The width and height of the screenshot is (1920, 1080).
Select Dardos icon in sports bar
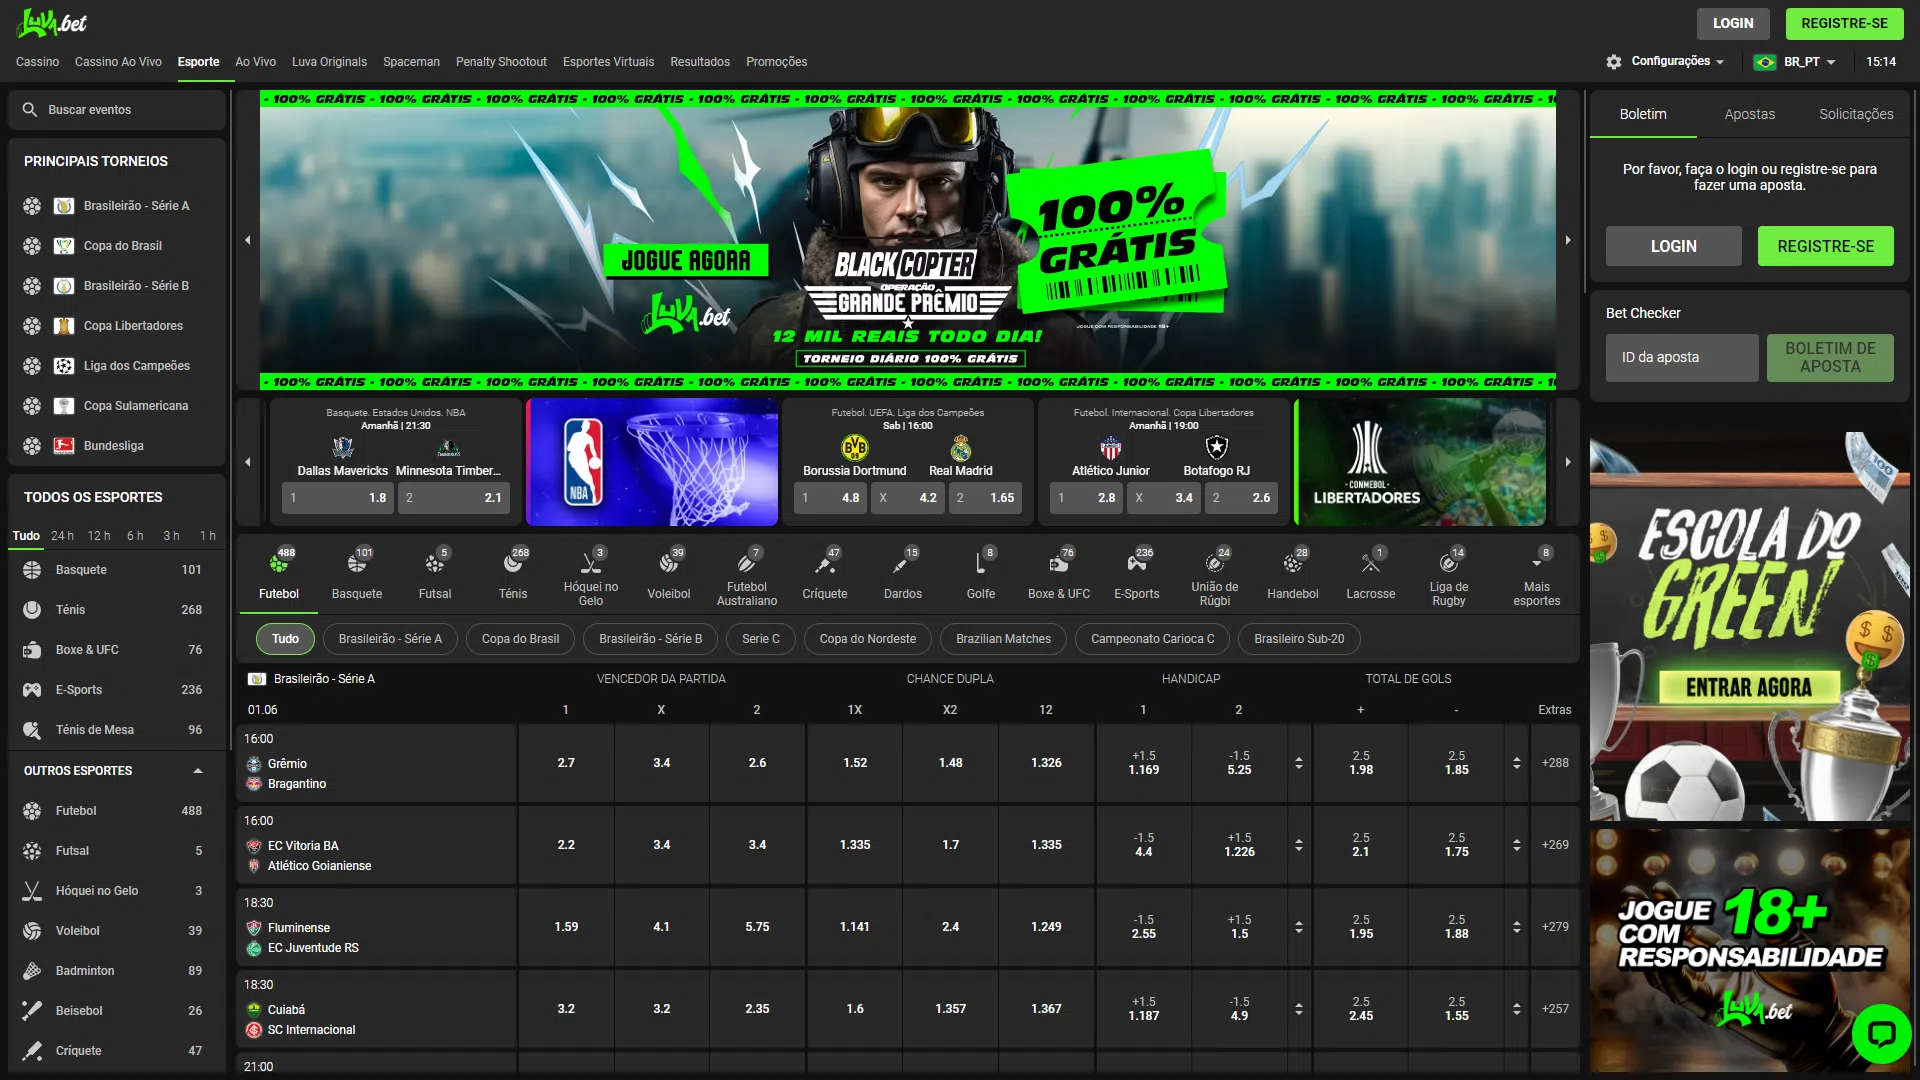(x=903, y=564)
